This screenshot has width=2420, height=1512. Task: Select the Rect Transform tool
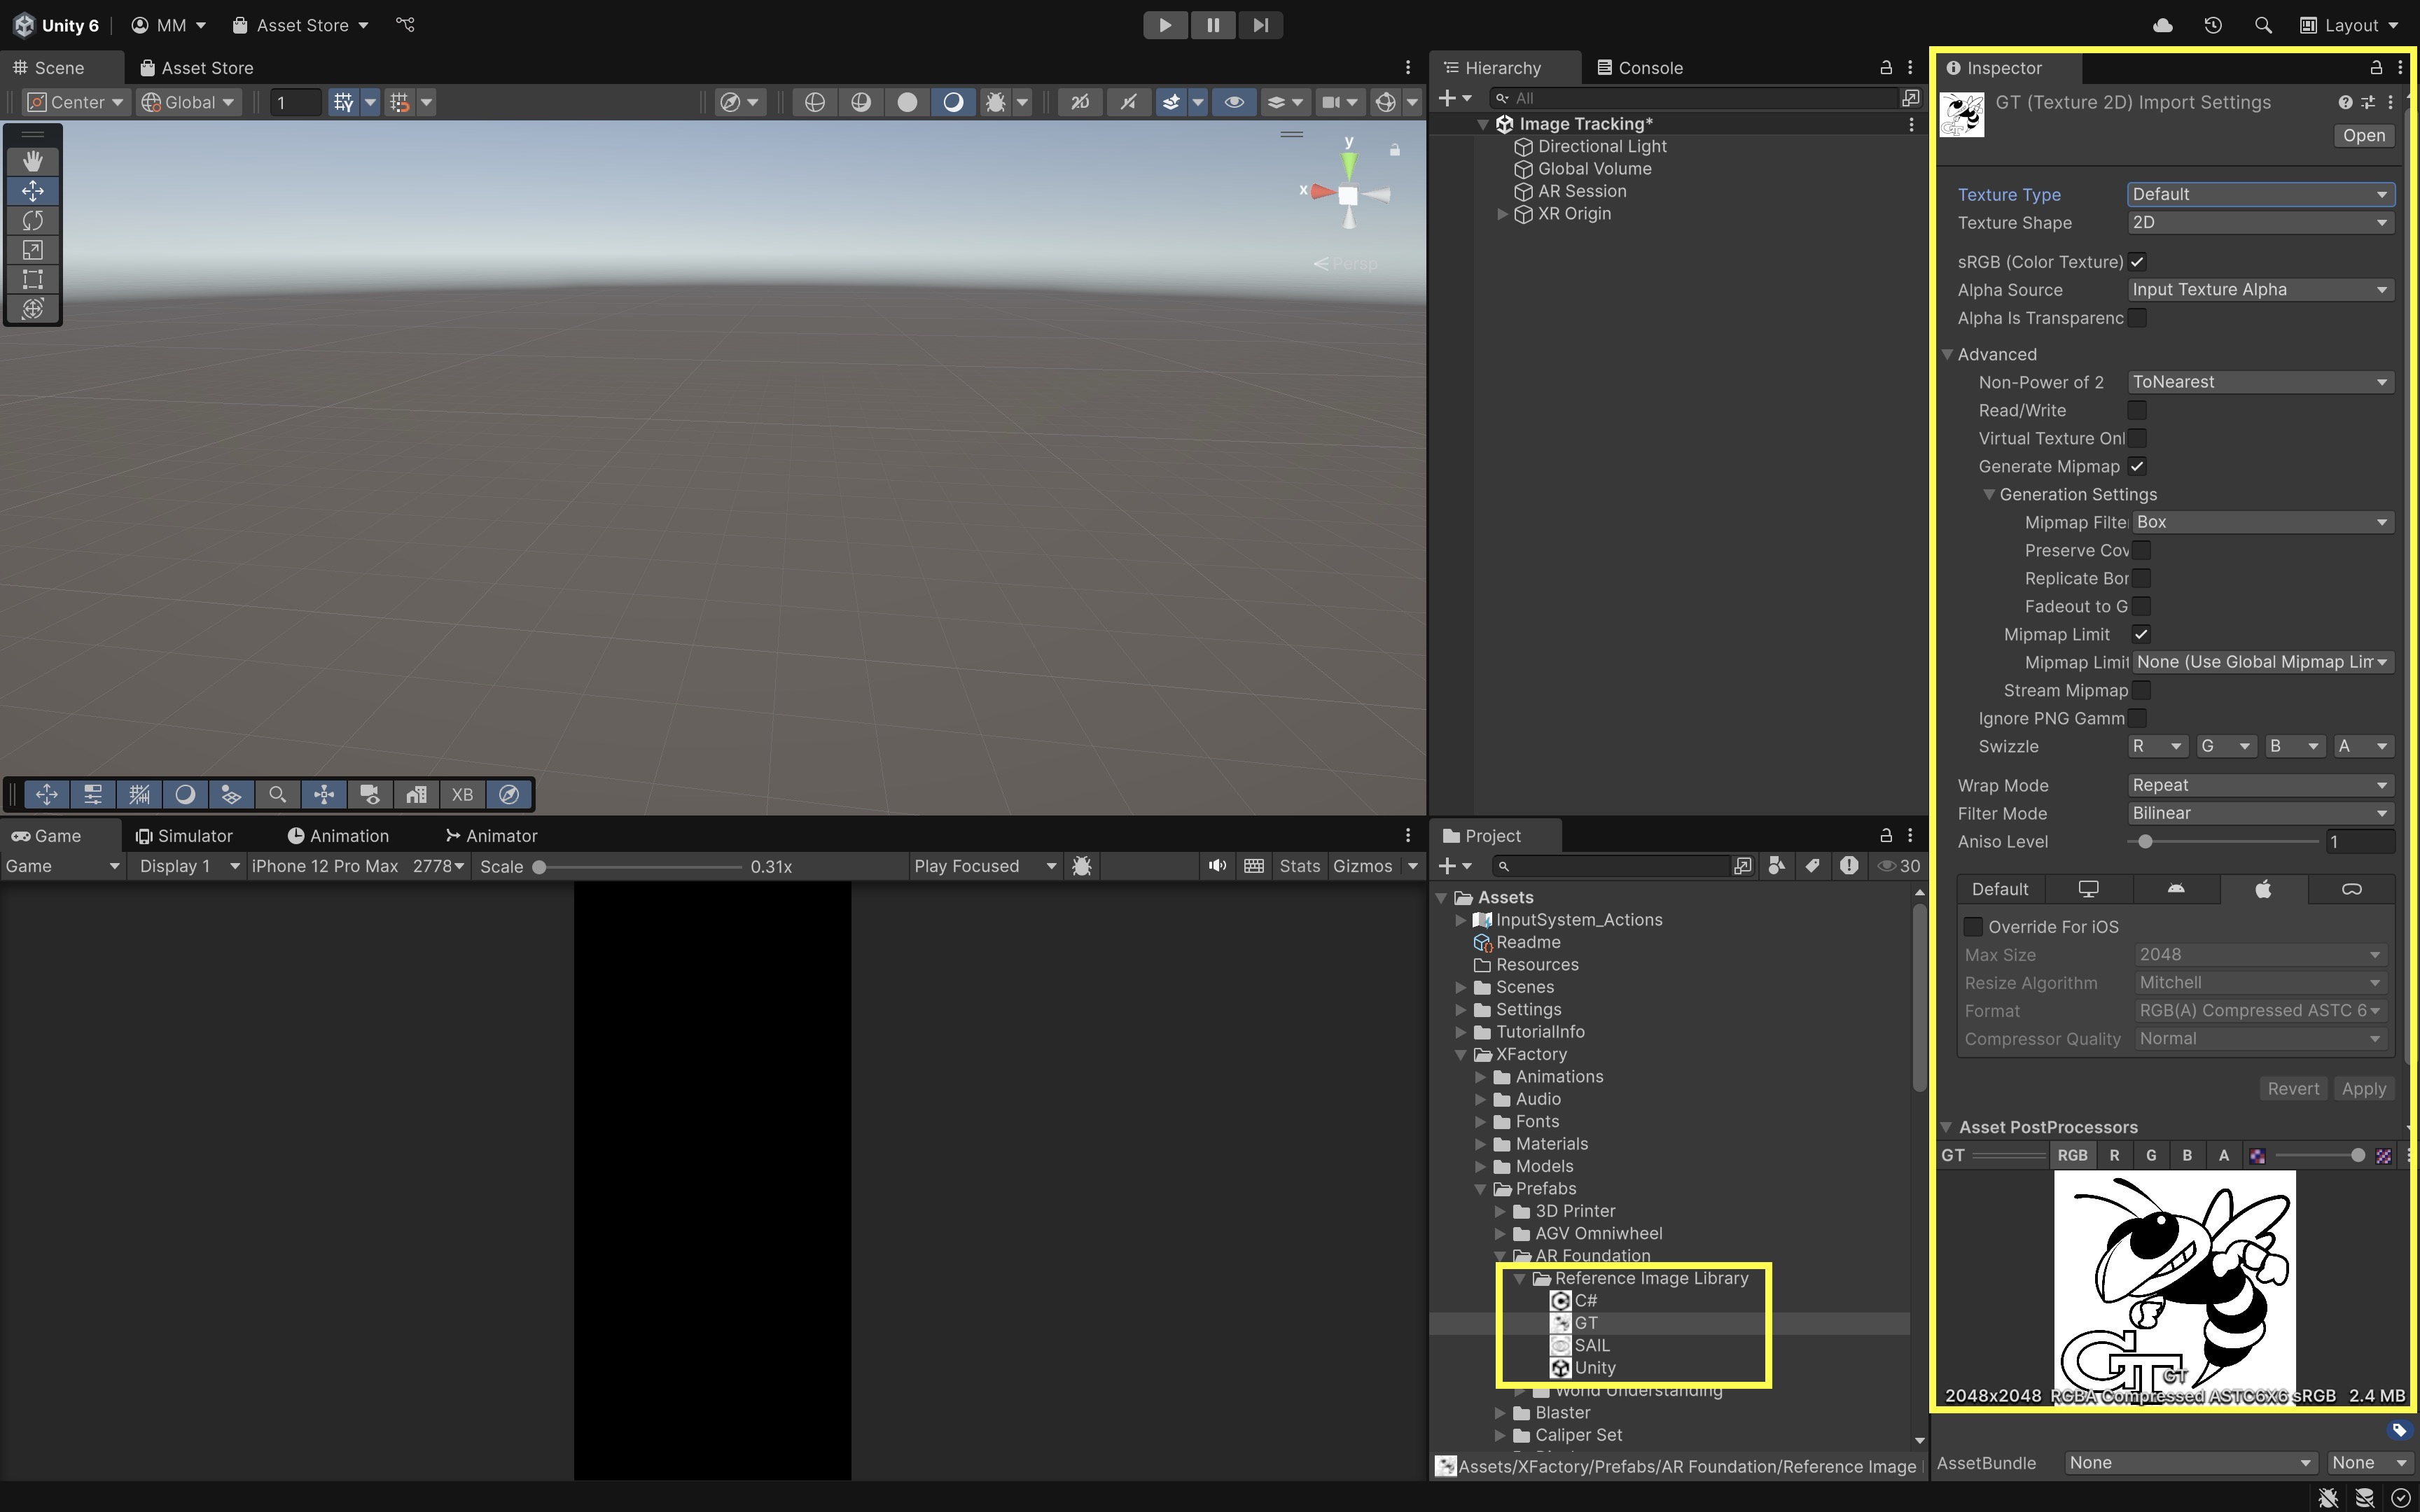32,279
